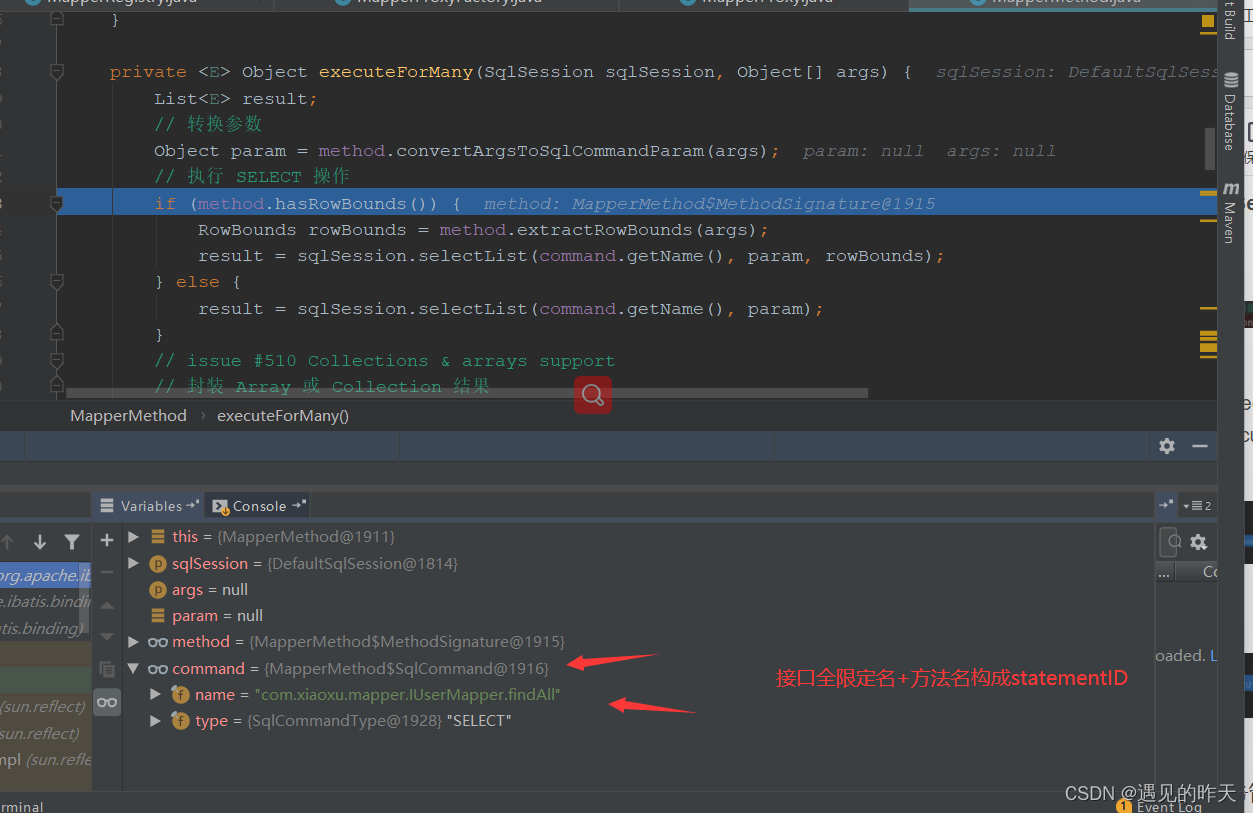The image size is (1253, 813).
Task: Restore the debug layout with the arrow icon
Action: [1166, 506]
